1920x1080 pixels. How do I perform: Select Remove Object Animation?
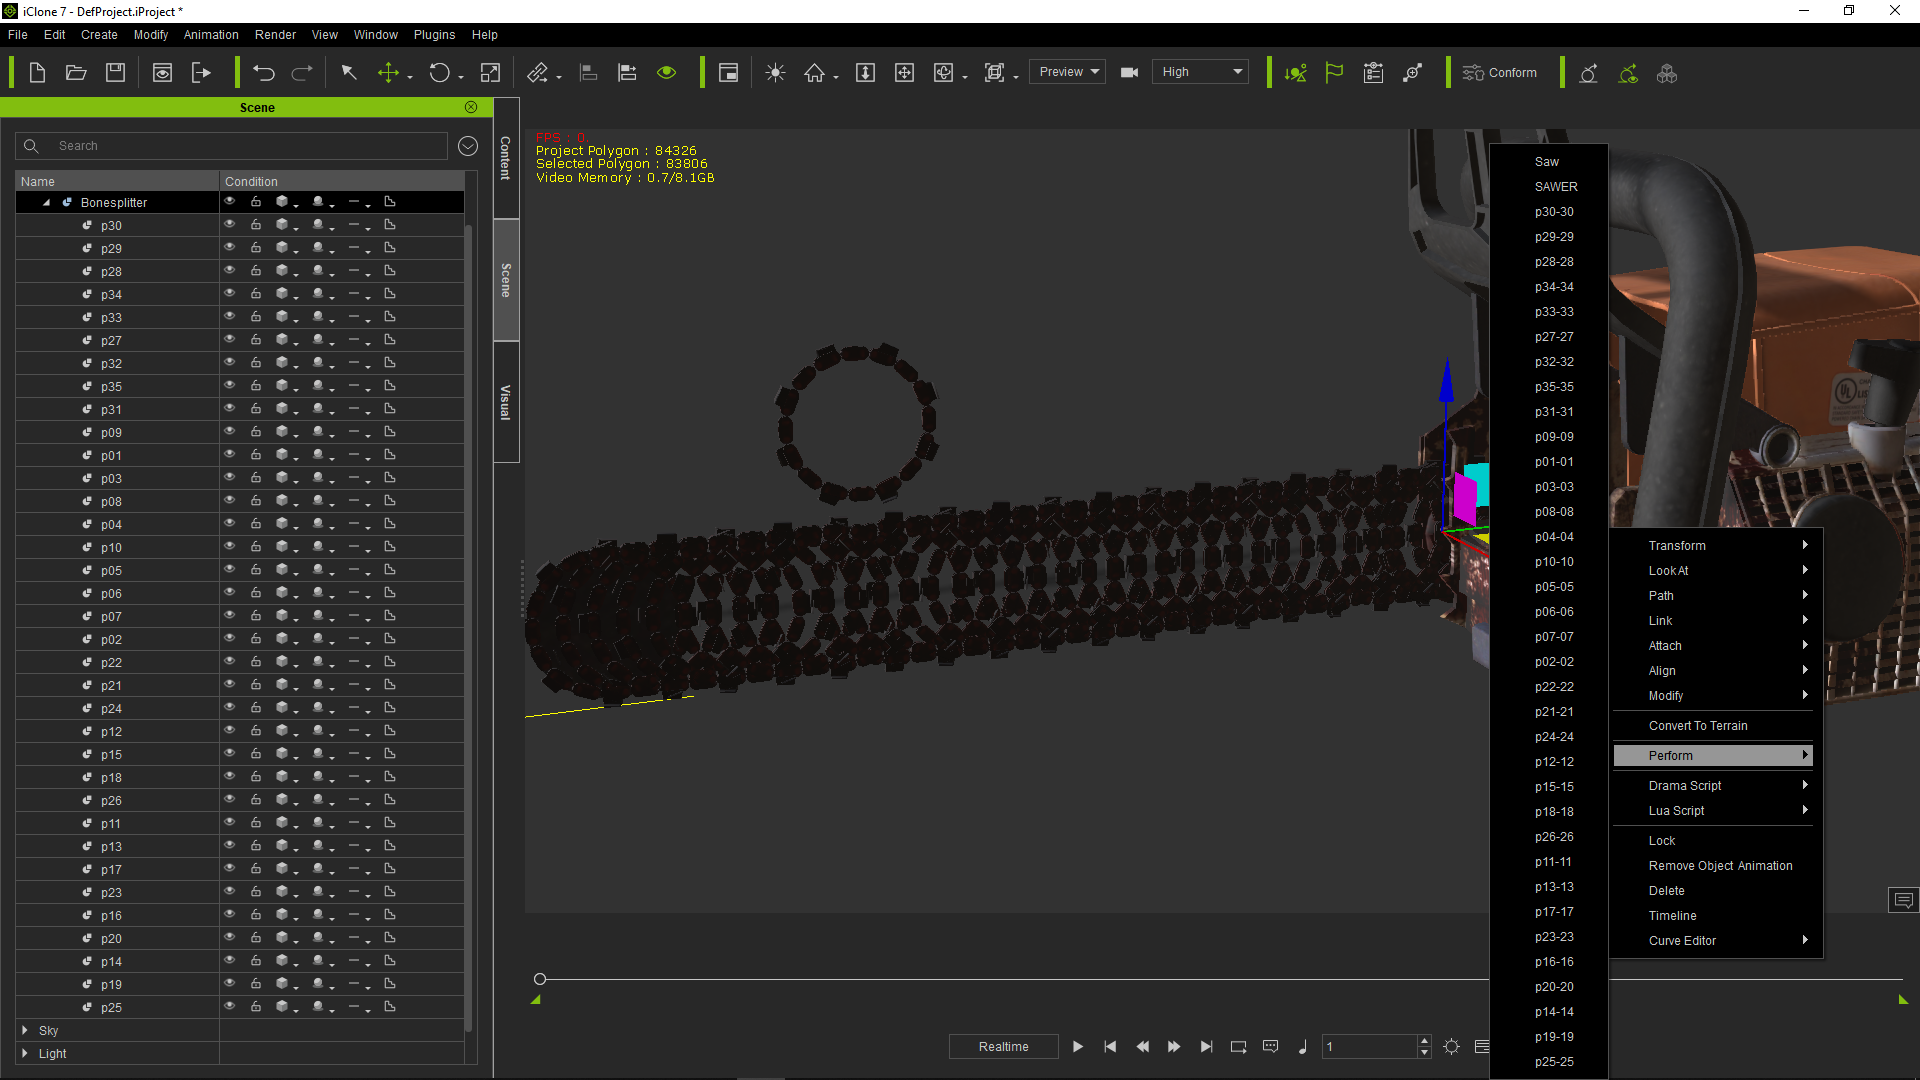[x=1720, y=865]
